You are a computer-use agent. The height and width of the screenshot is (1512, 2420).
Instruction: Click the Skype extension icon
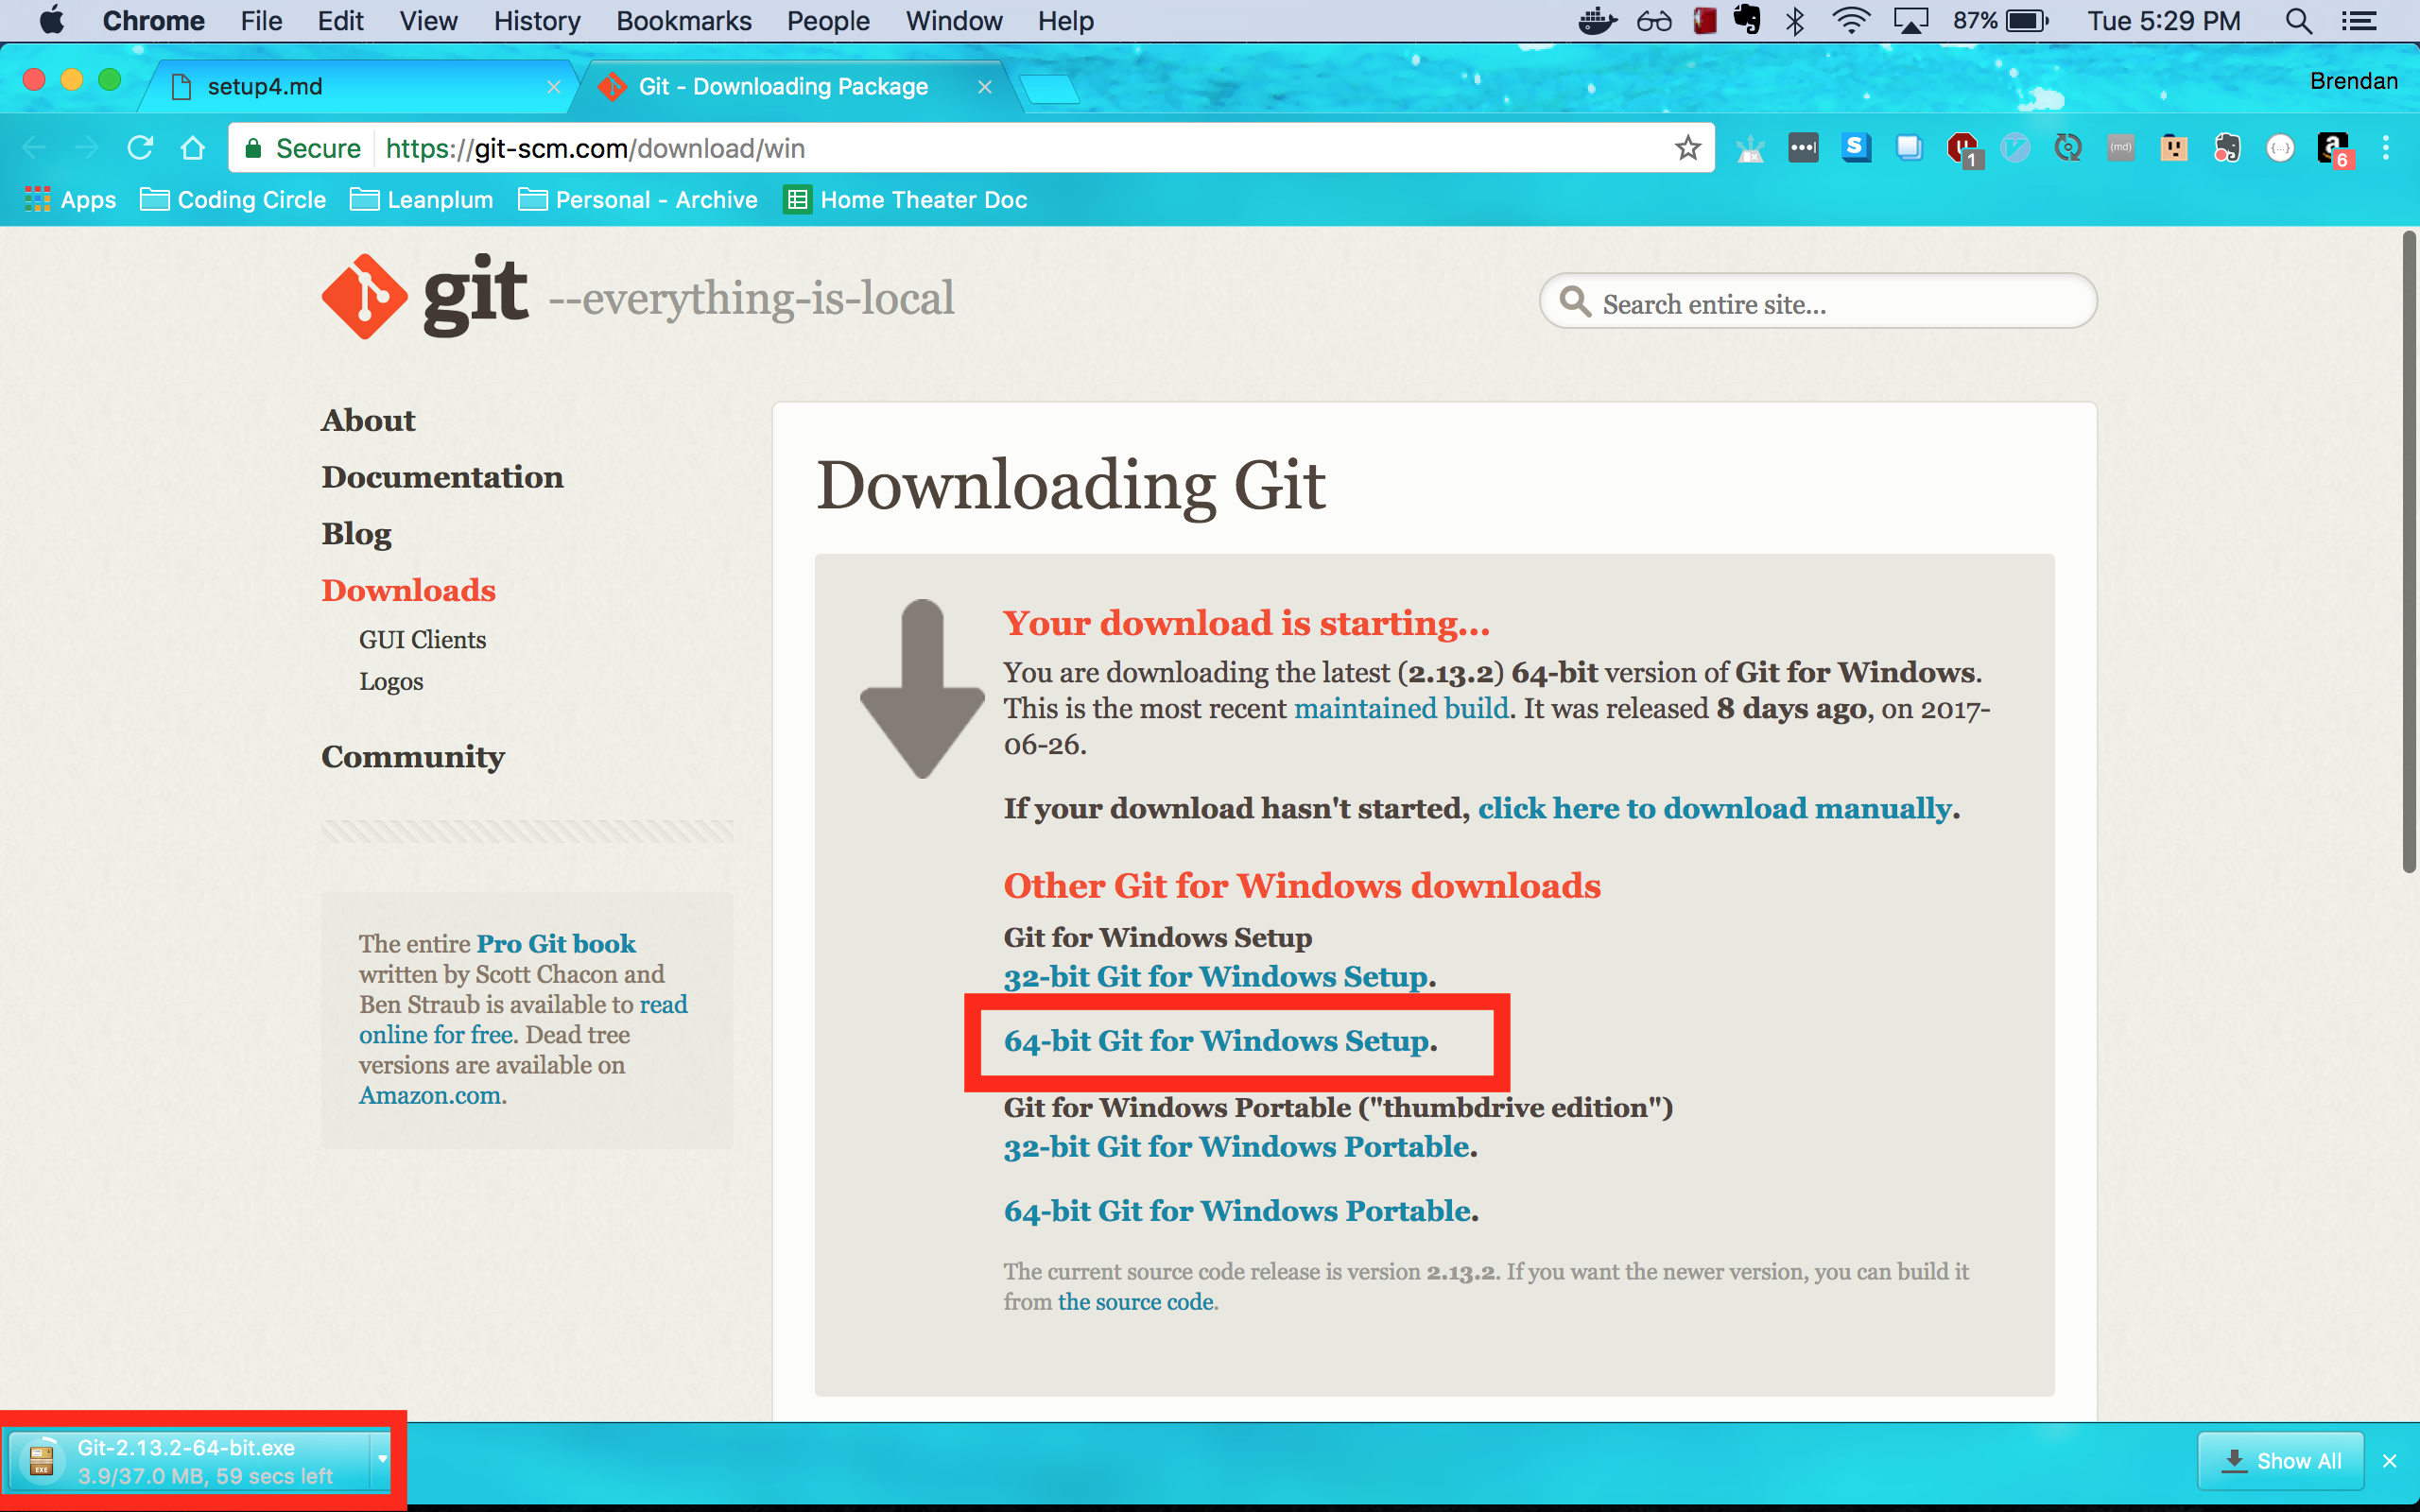[x=1856, y=148]
